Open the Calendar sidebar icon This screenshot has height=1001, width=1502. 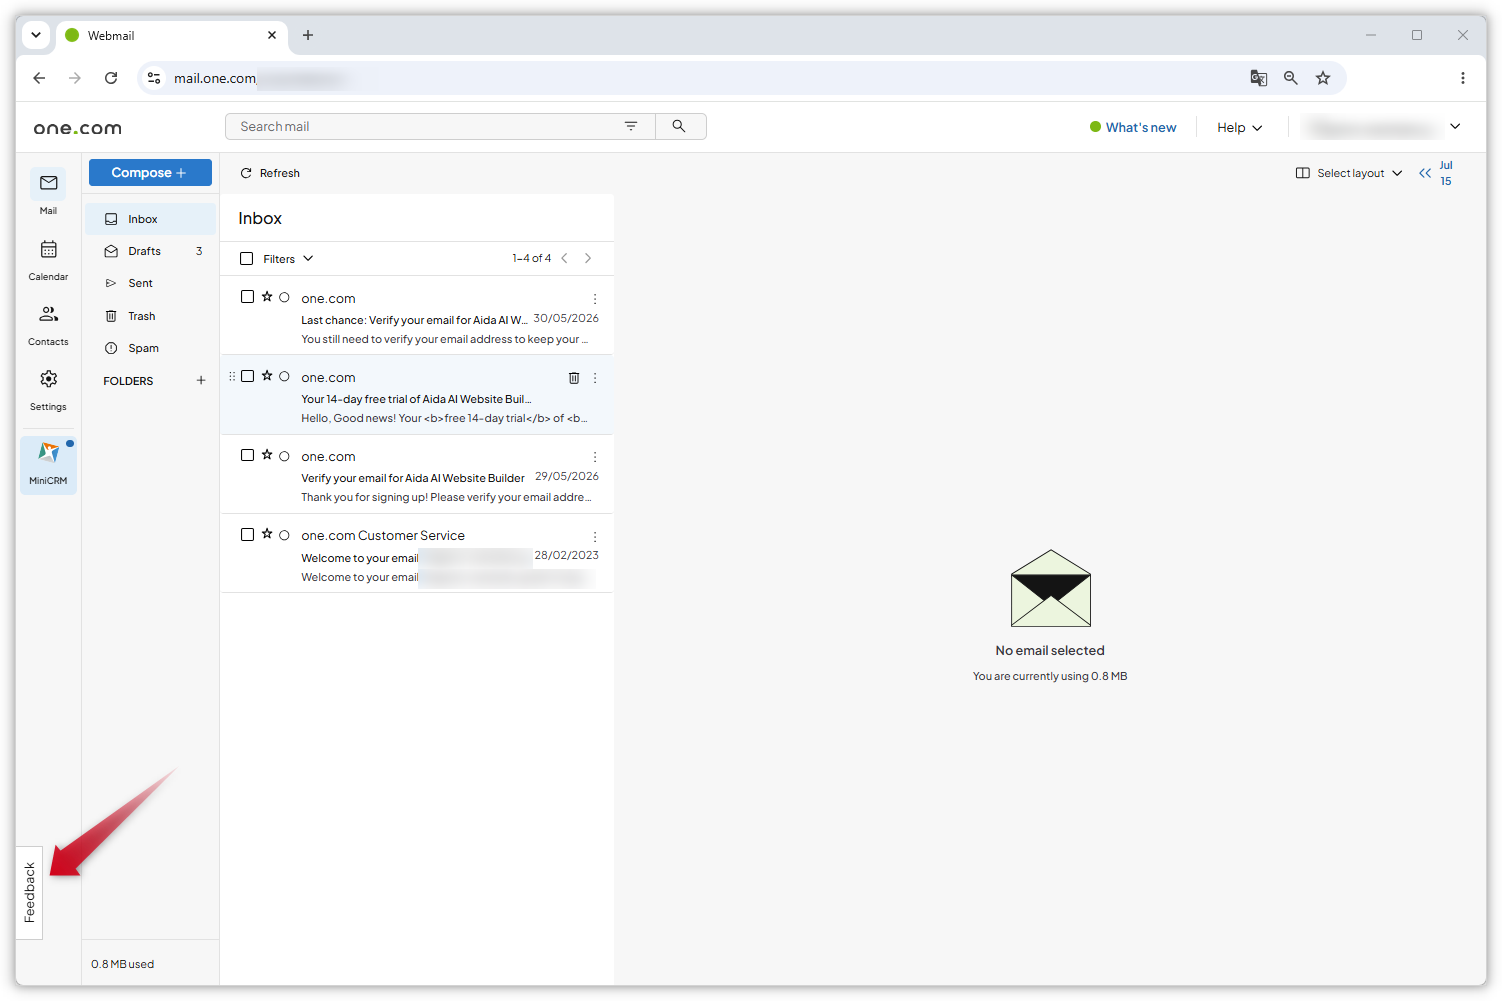pos(48,250)
